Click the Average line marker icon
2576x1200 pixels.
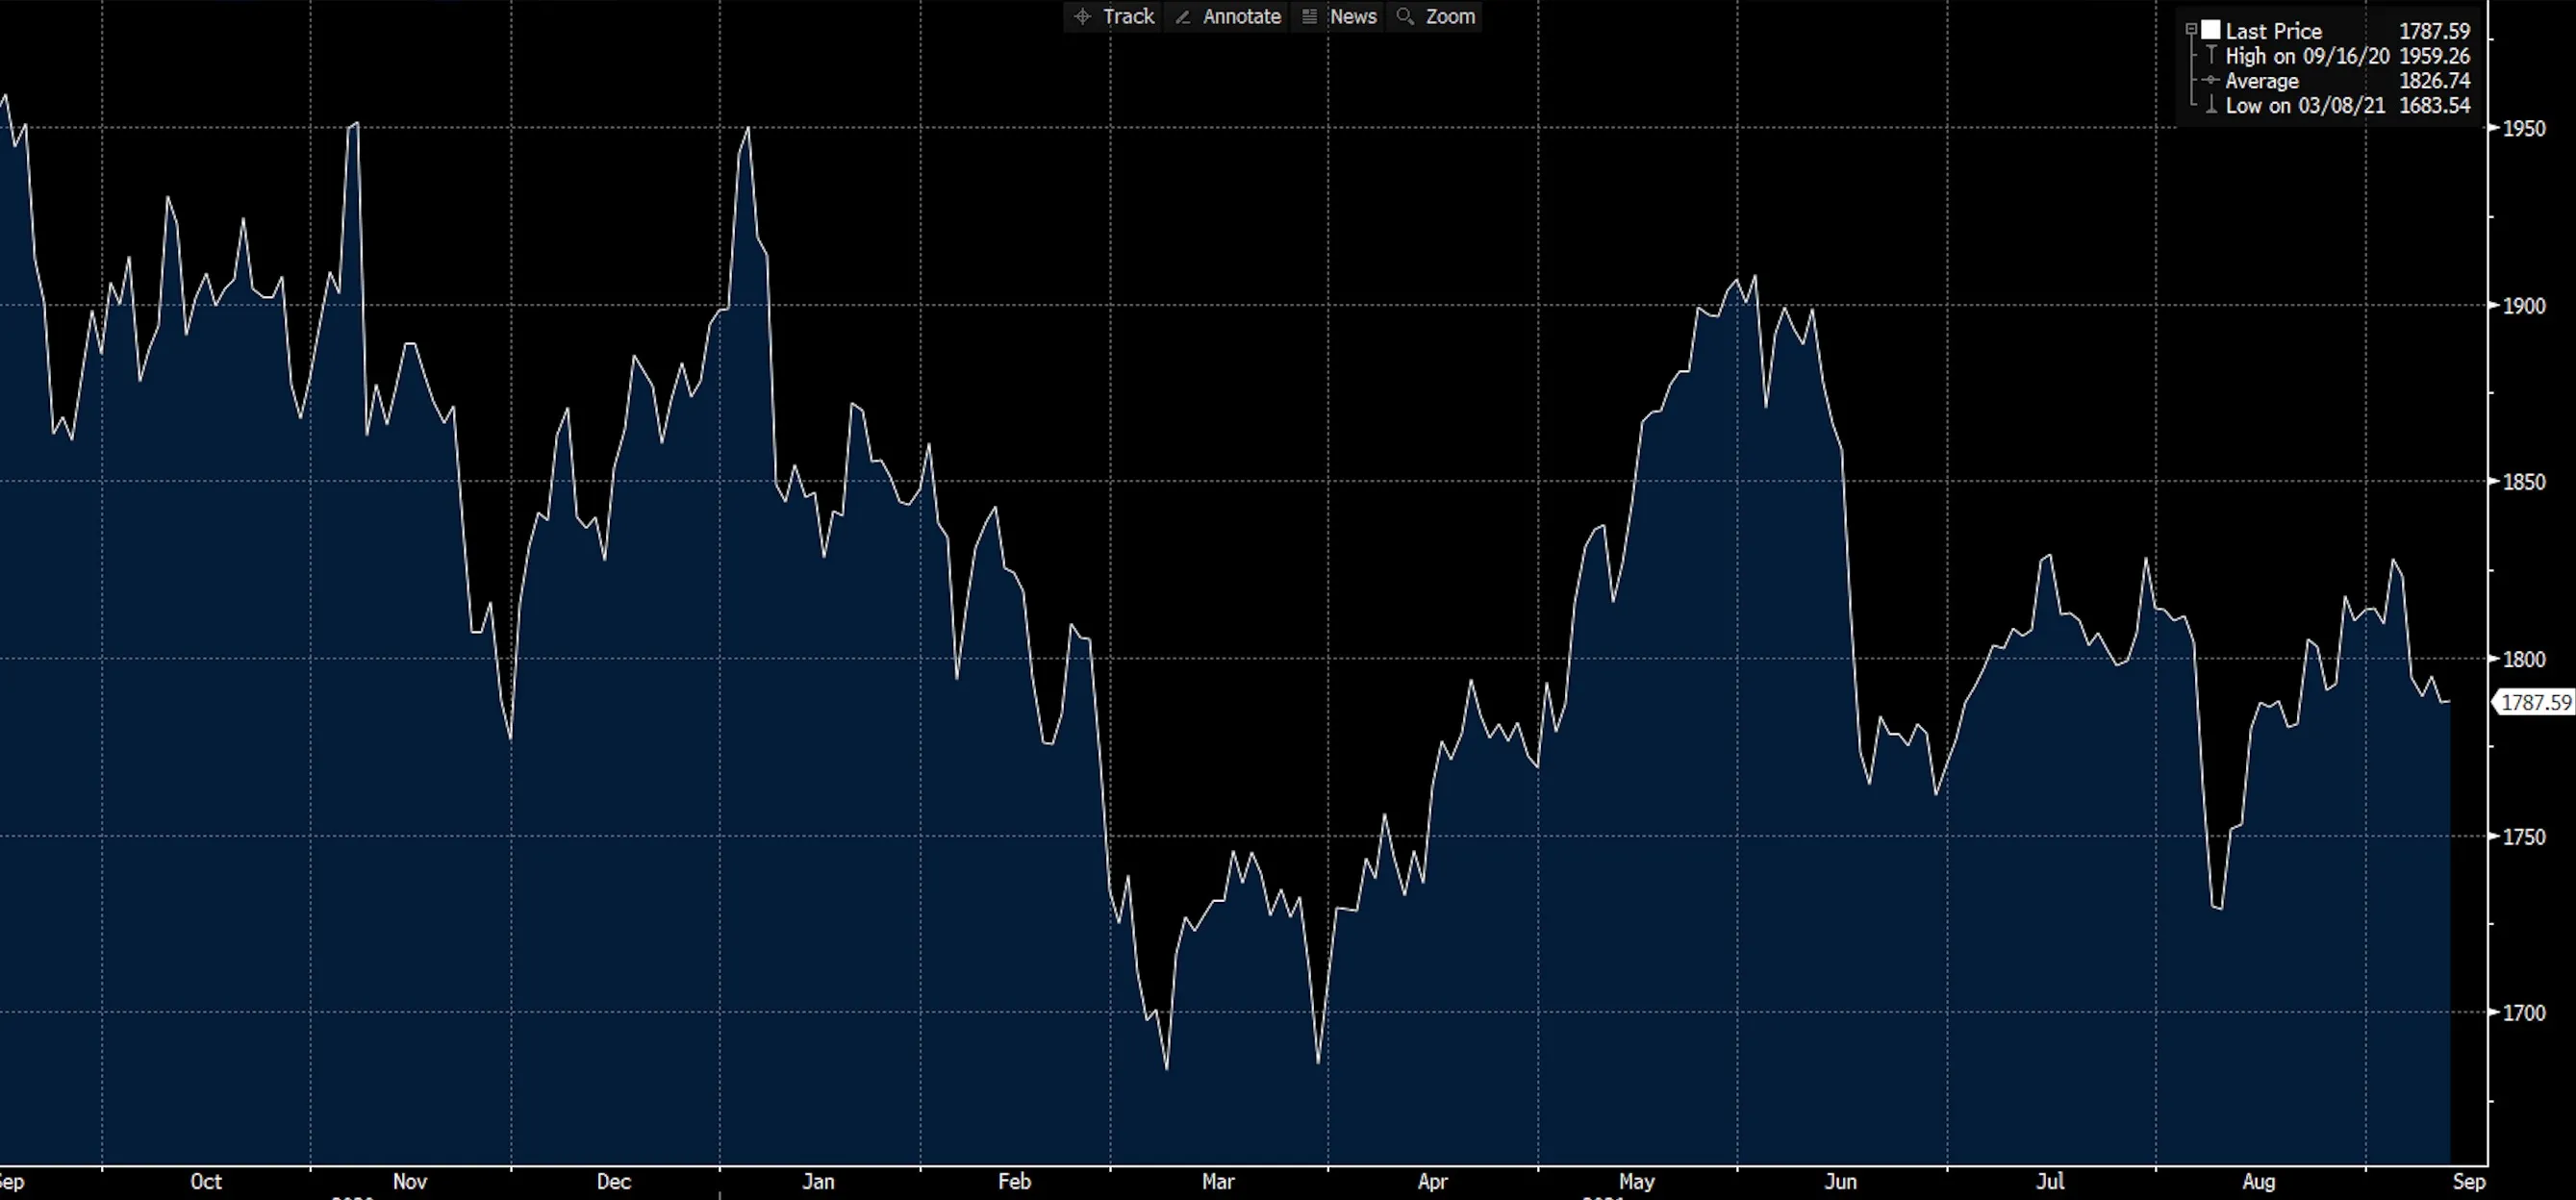[2211, 83]
